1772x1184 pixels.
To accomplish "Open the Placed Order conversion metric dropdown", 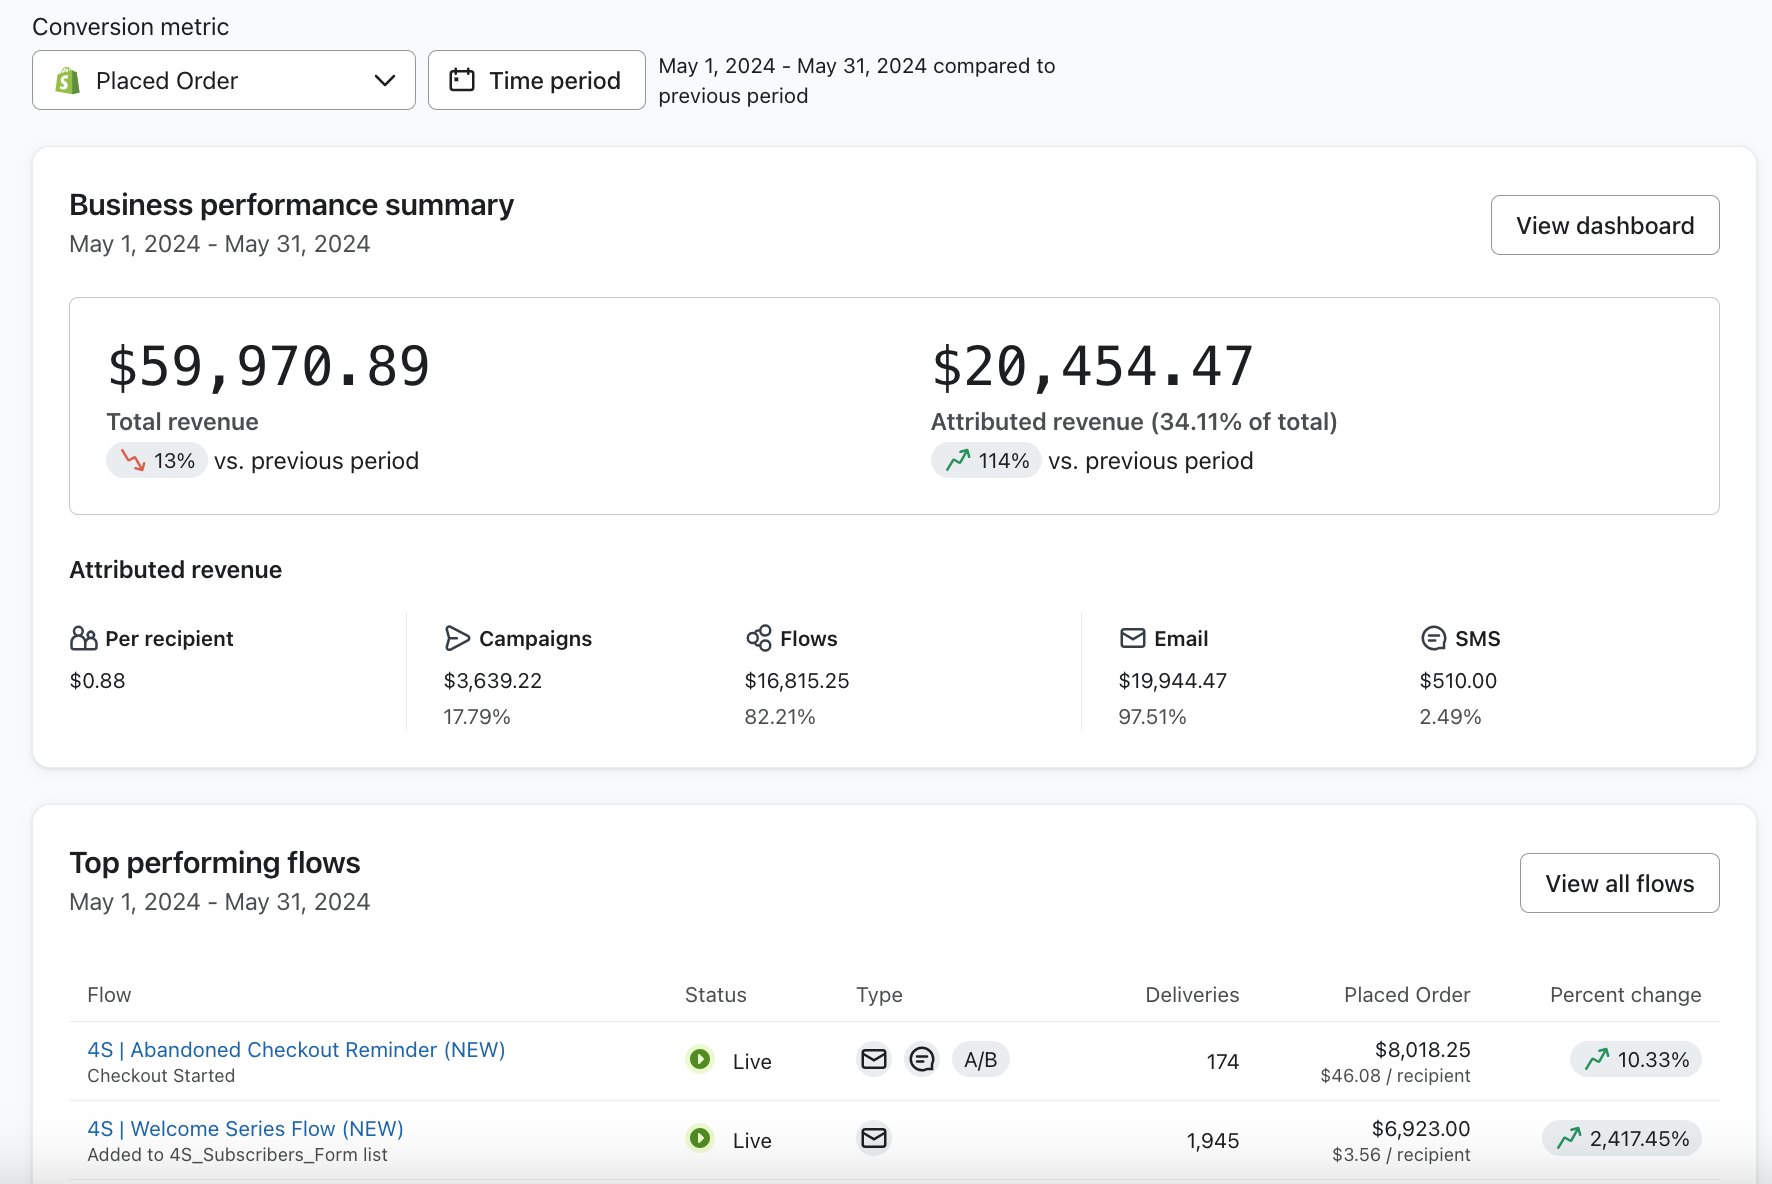I will coord(223,80).
